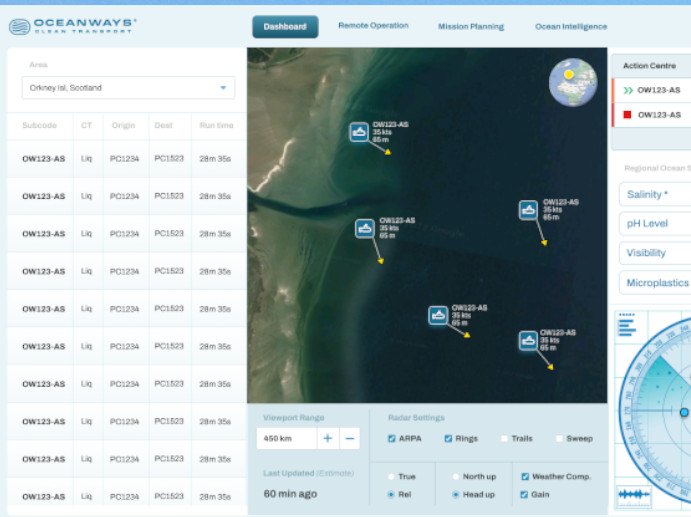This screenshot has width=691, height=517.
Task: Open the pH Level parameter button
Action: point(655,223)
